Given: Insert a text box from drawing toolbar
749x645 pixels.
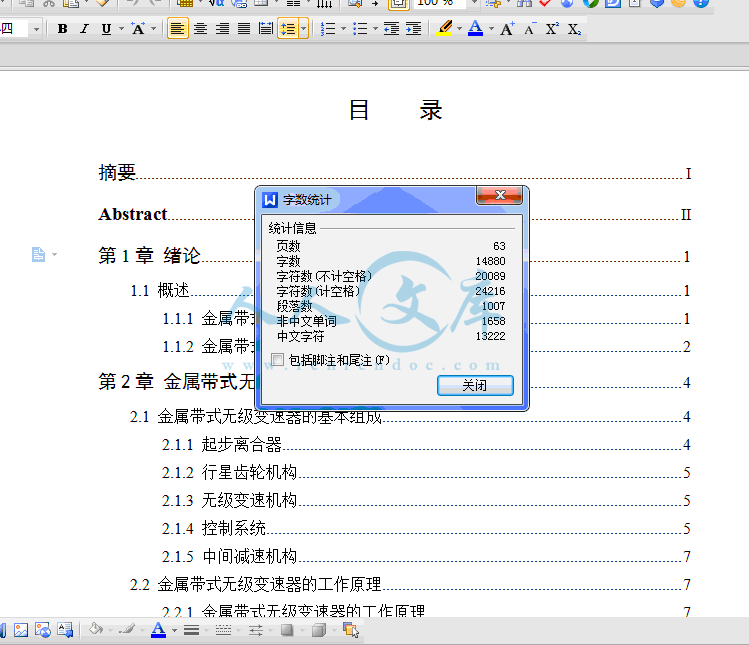Looking at the screenshot, I should point(64,630).
